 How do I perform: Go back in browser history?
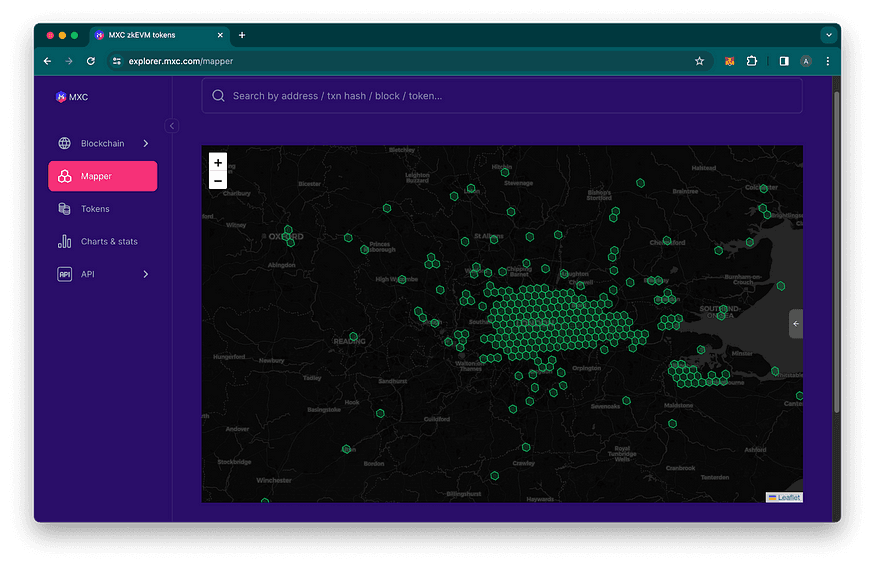coord(47,61)
